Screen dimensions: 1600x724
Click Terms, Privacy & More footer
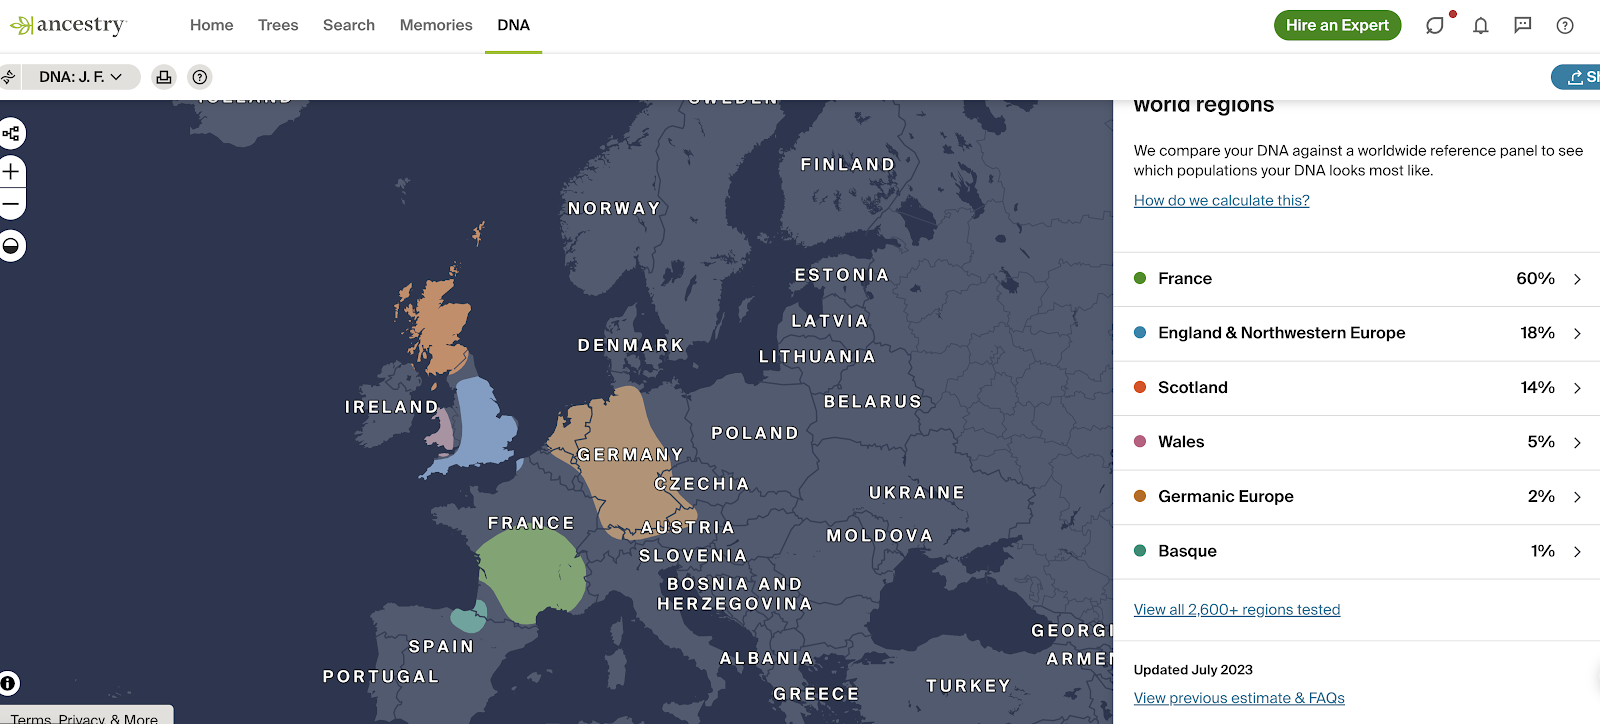click(85, 717)
